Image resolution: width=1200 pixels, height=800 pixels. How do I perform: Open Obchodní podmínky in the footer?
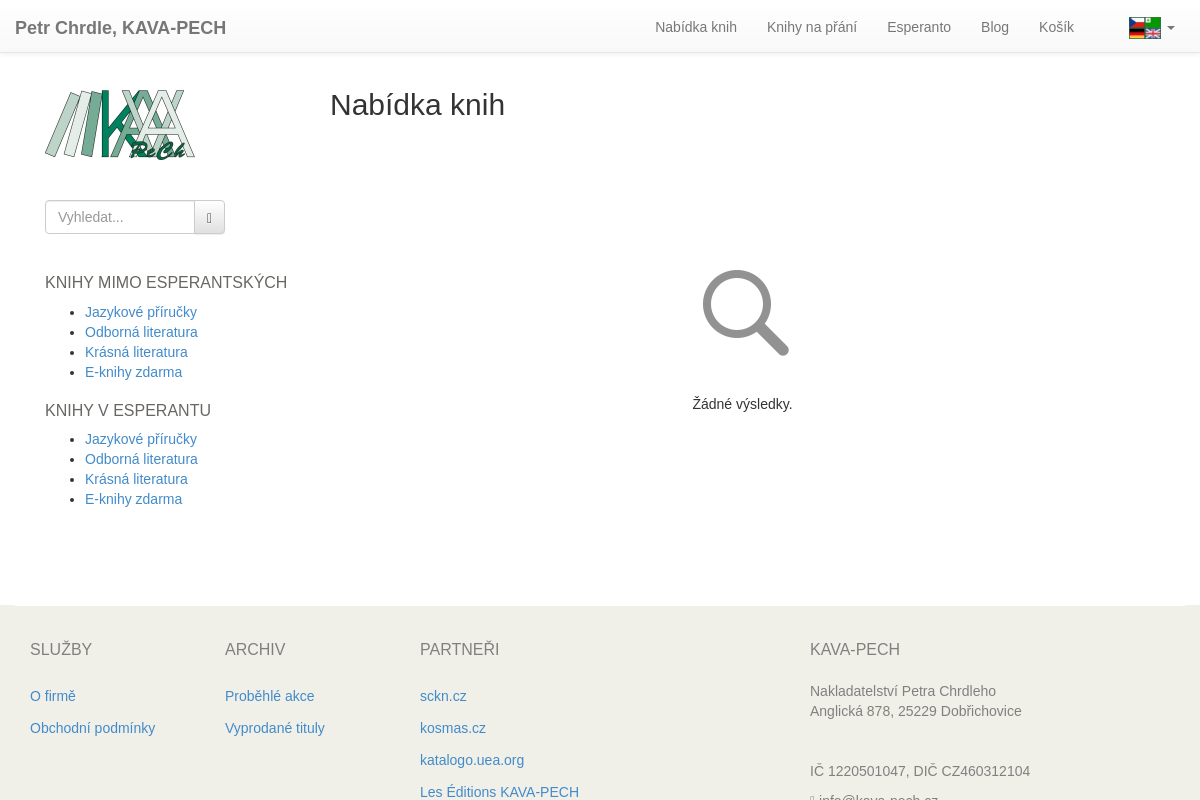click(92, 728)
